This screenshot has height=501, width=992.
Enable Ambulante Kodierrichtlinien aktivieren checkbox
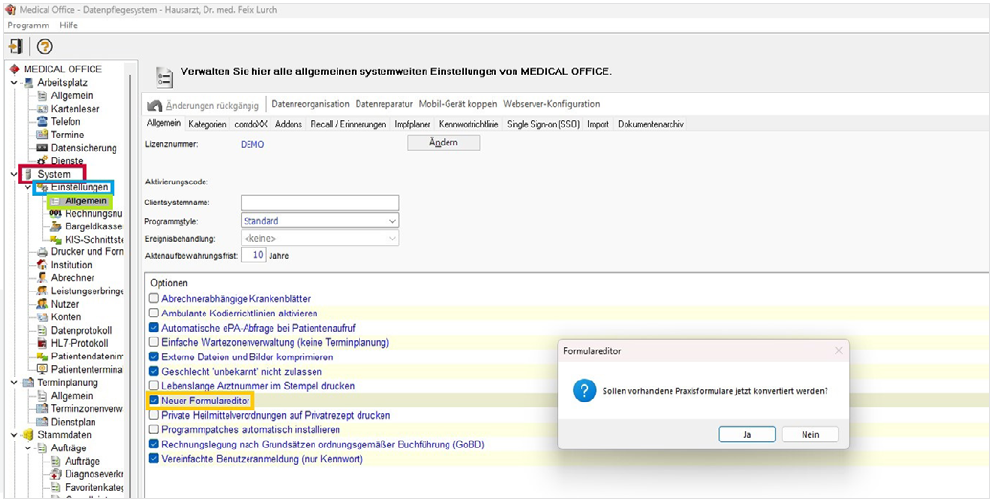(x=153, y=313)
